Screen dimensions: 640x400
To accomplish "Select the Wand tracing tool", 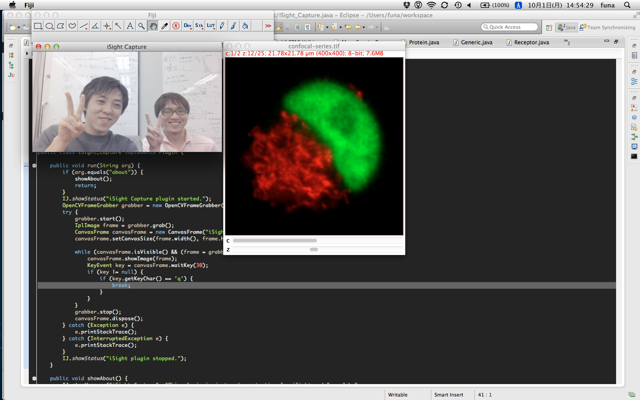I will (117, 27).
